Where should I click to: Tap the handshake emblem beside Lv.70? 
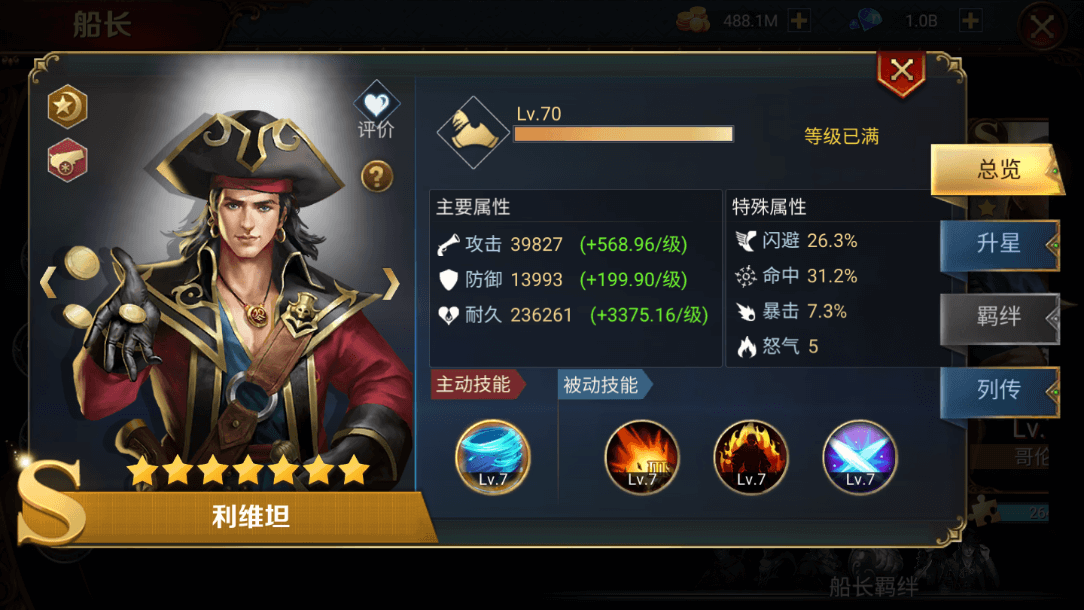(x=474, y=132)
